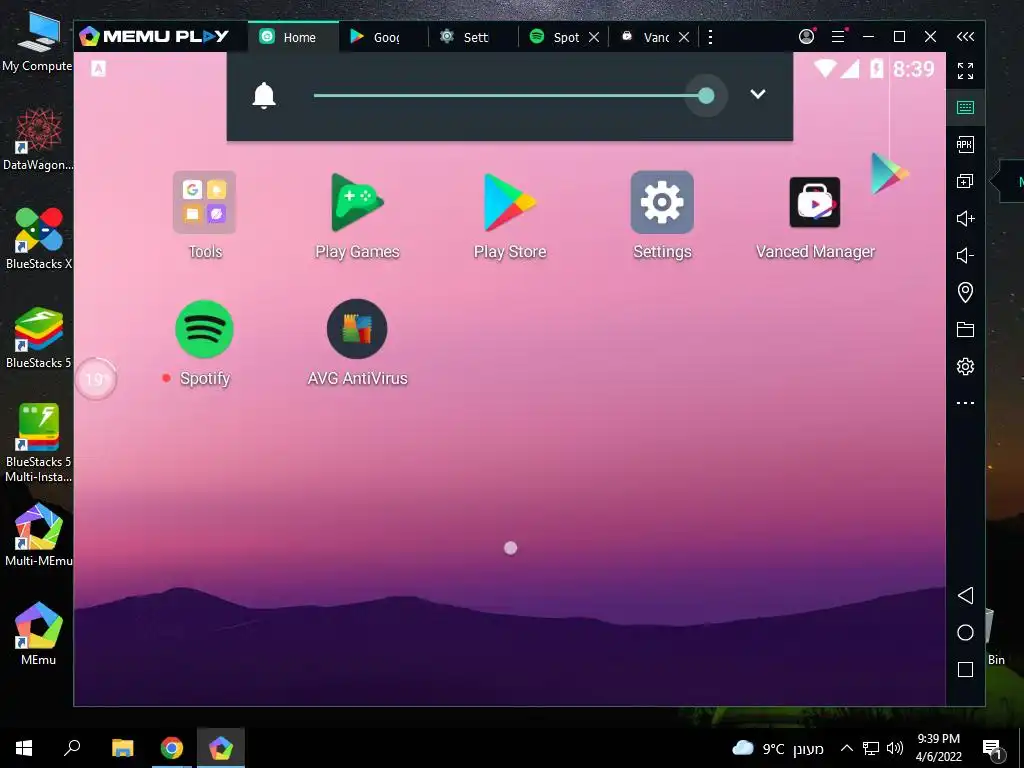The image size is (1024, 768).
Task: Open the keymapping keyboard icon in sidebar
Action: tap(965, 107)
